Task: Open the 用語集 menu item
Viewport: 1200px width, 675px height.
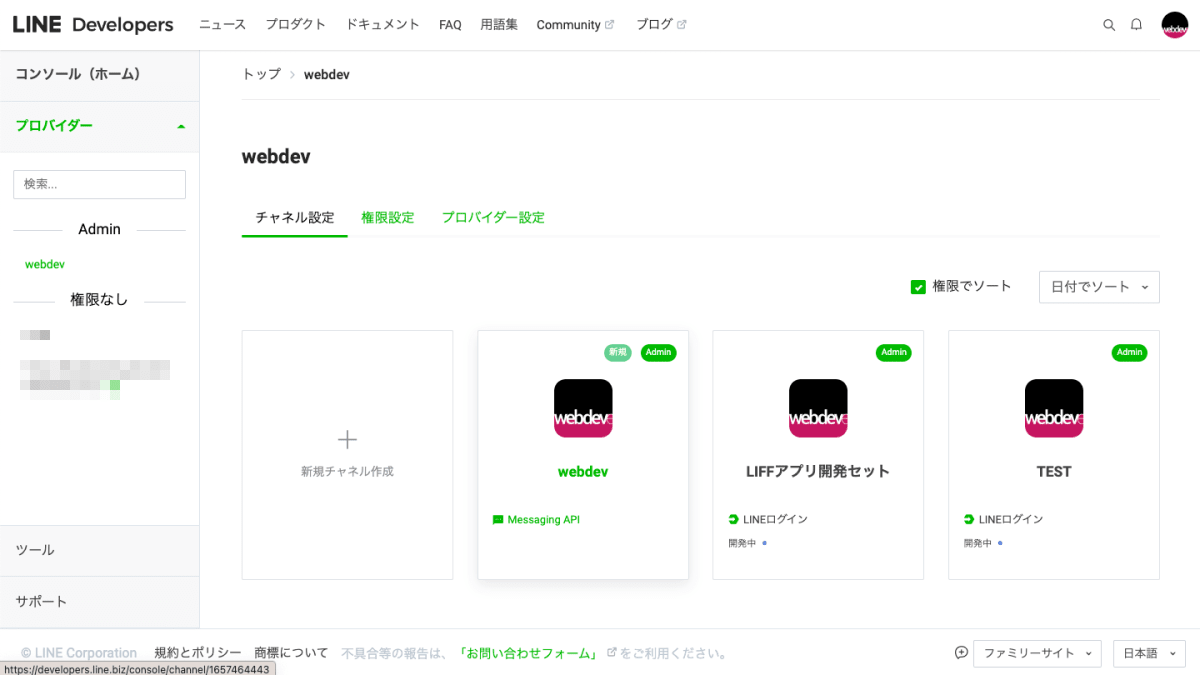Action: [x=499, y=25]
